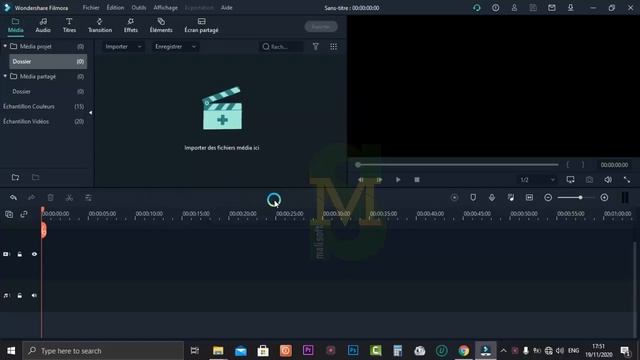Open the Écran partagé tab
Image resolution: width=640 pixels, height=360 pixels.
(201, 25)
